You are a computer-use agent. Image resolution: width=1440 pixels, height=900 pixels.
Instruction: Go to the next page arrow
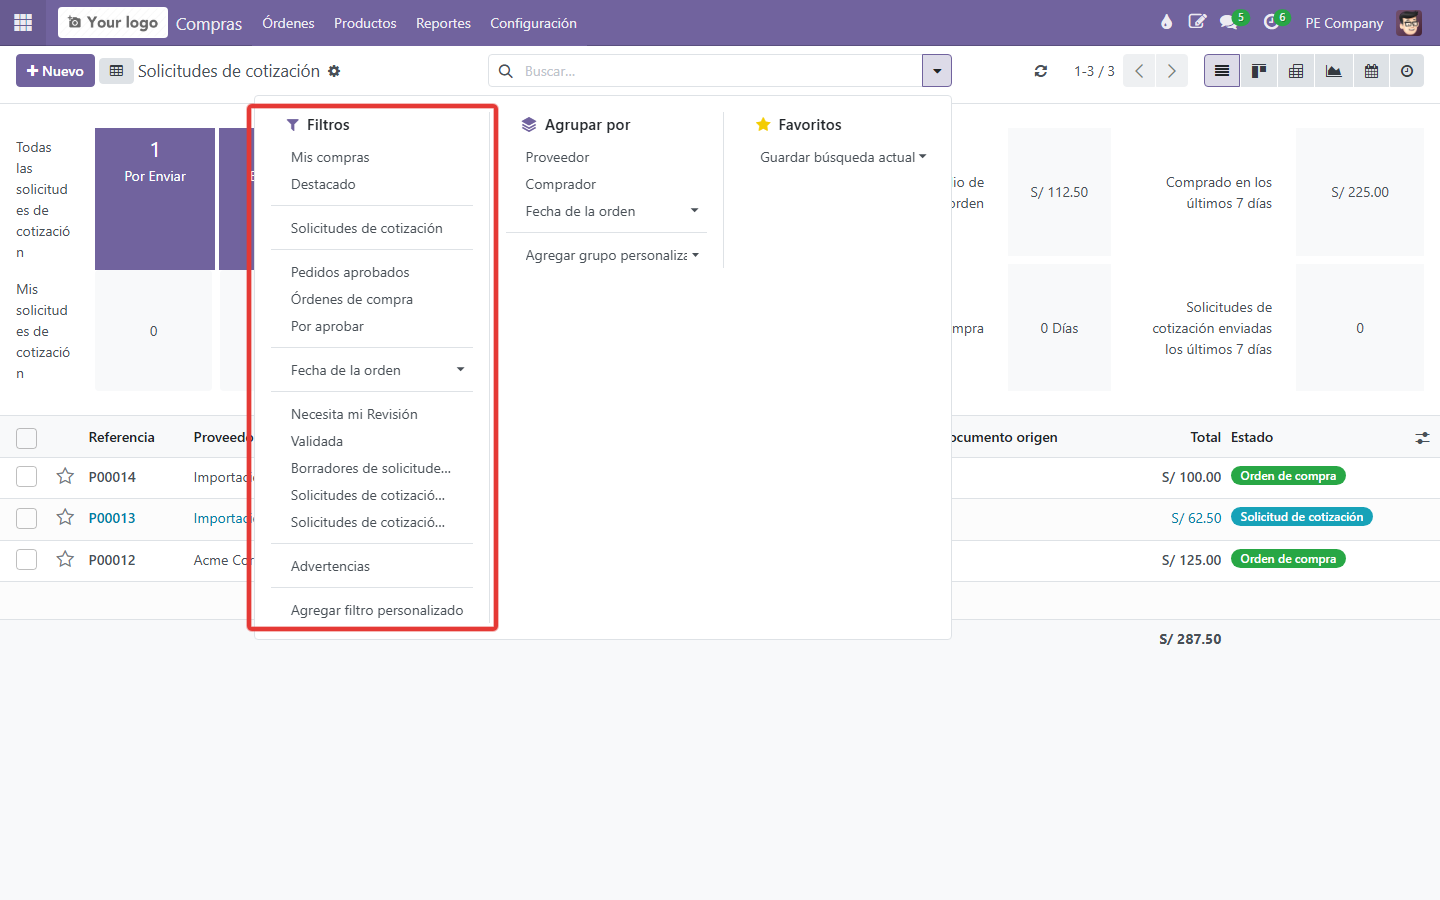point(1172,71)
